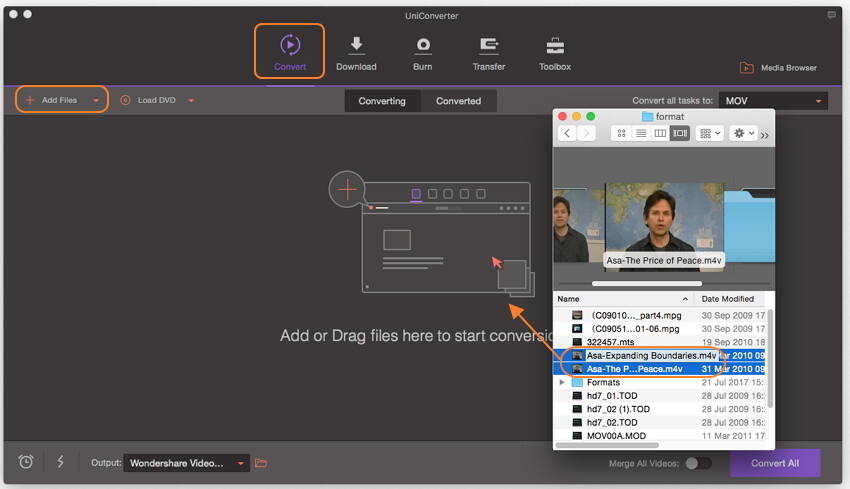Select the 322457.mts file
The image size is (850, 489).
coord(659,342)
